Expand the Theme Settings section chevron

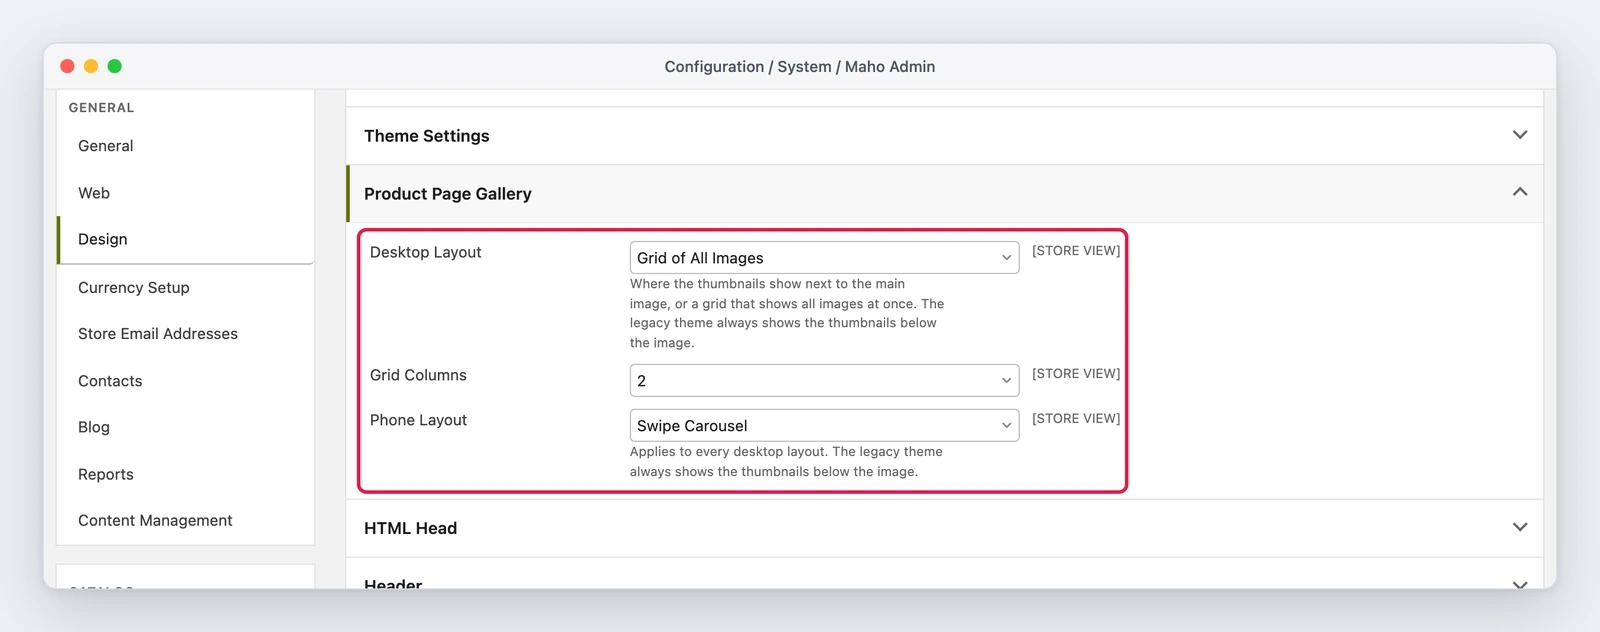(1519, 135)
